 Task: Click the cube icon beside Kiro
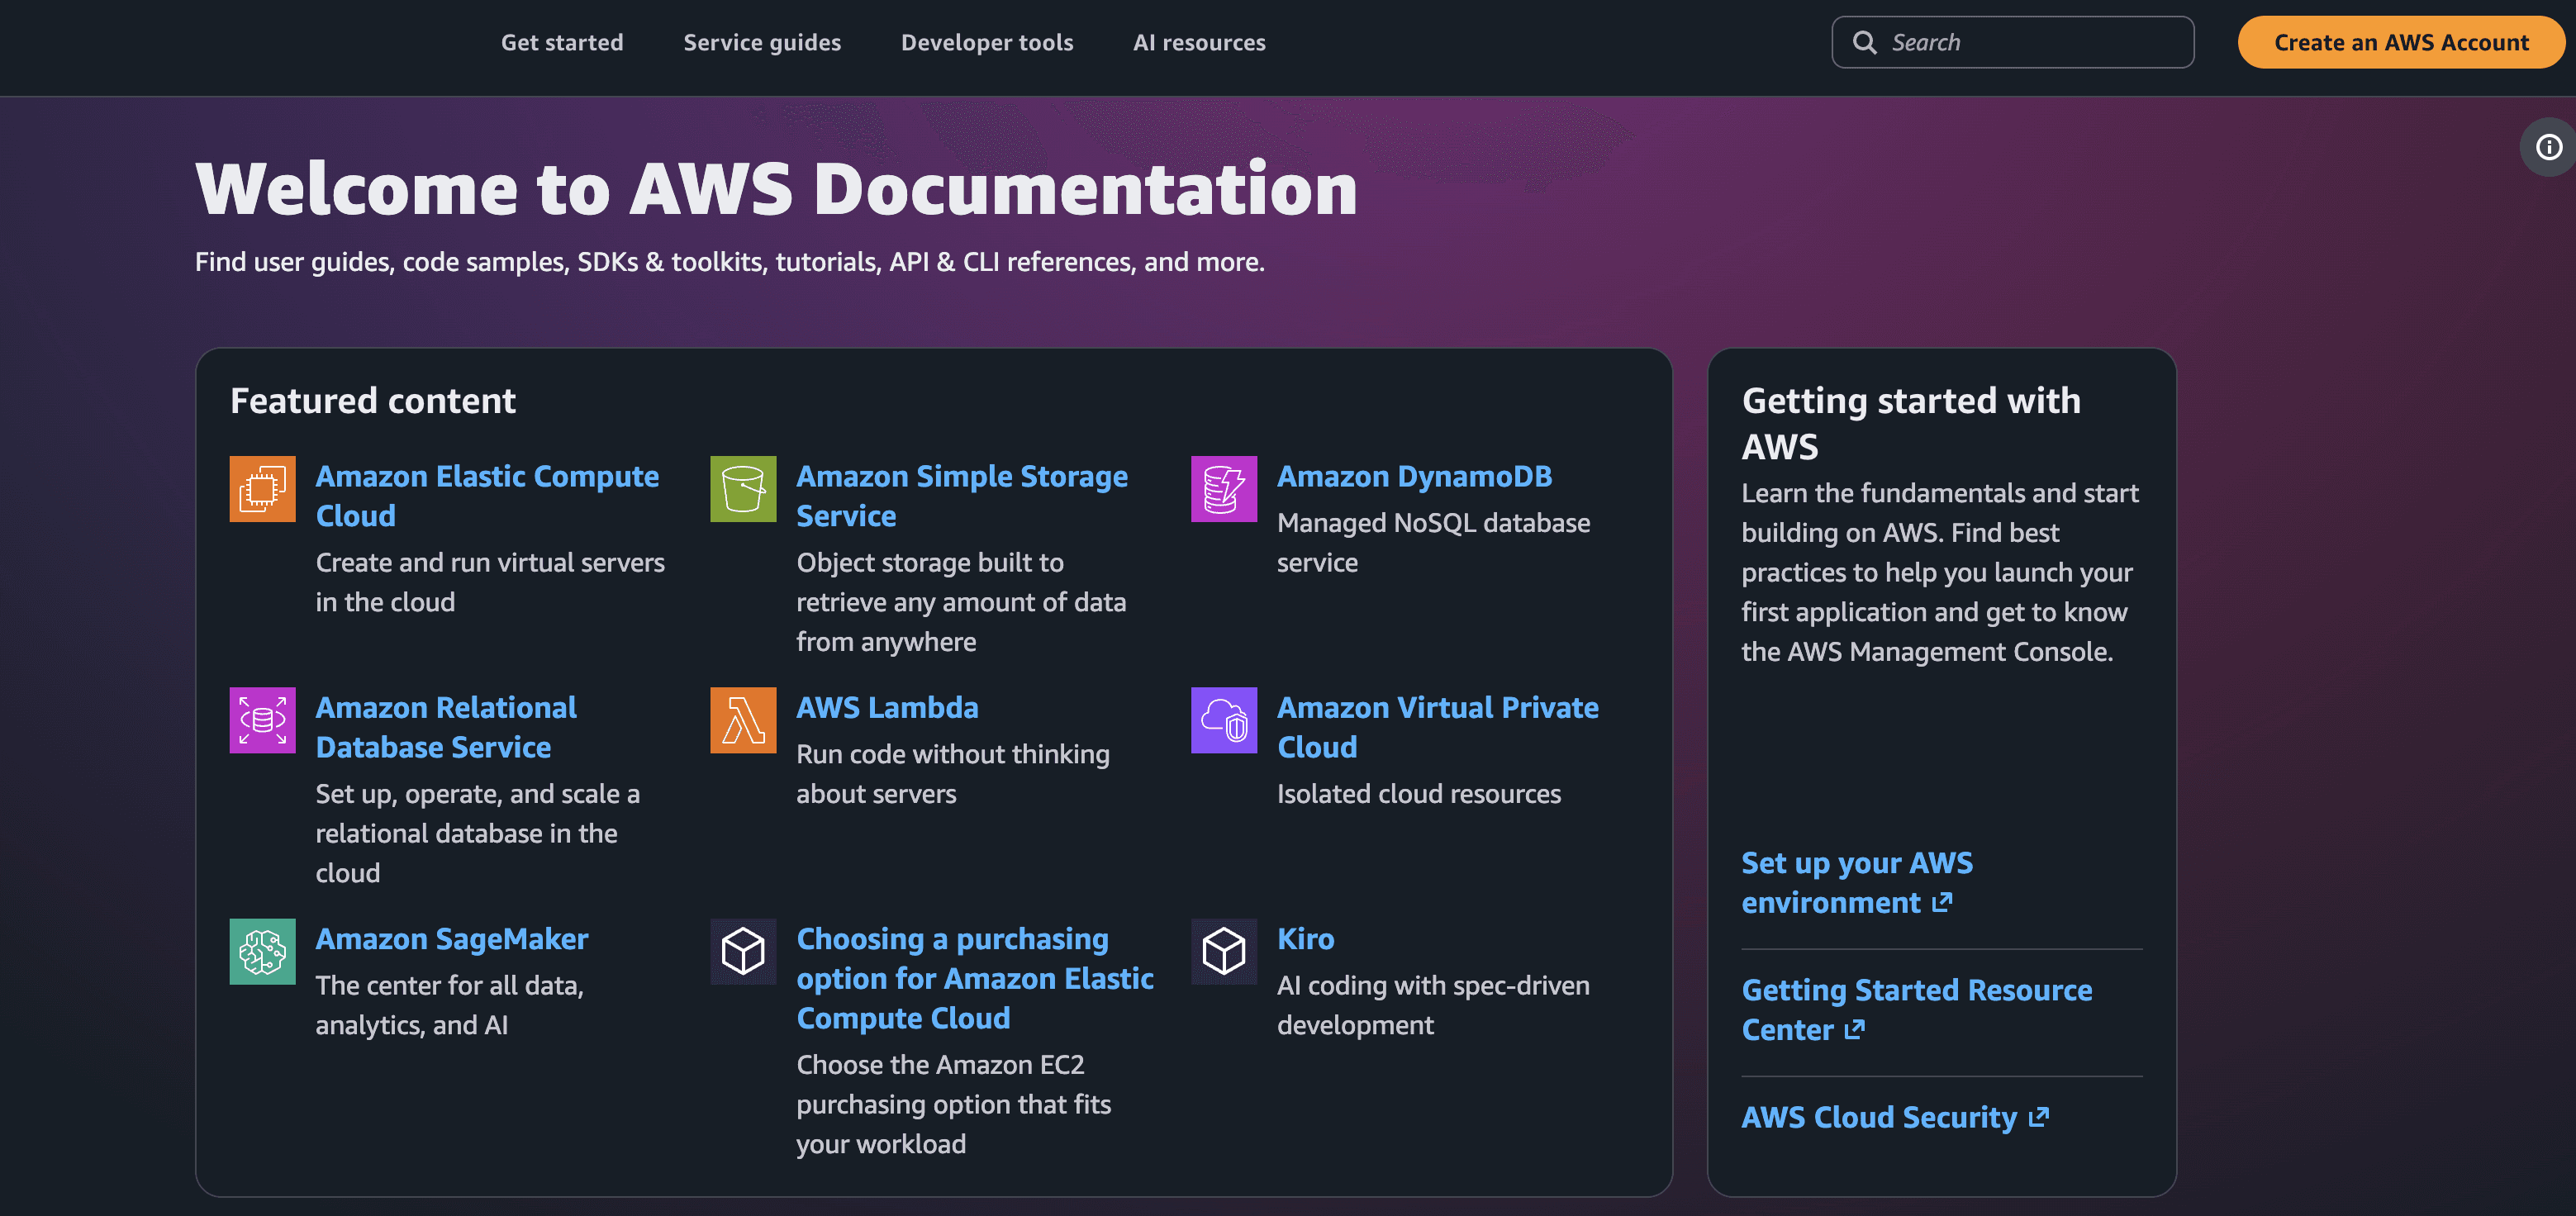1224,952
